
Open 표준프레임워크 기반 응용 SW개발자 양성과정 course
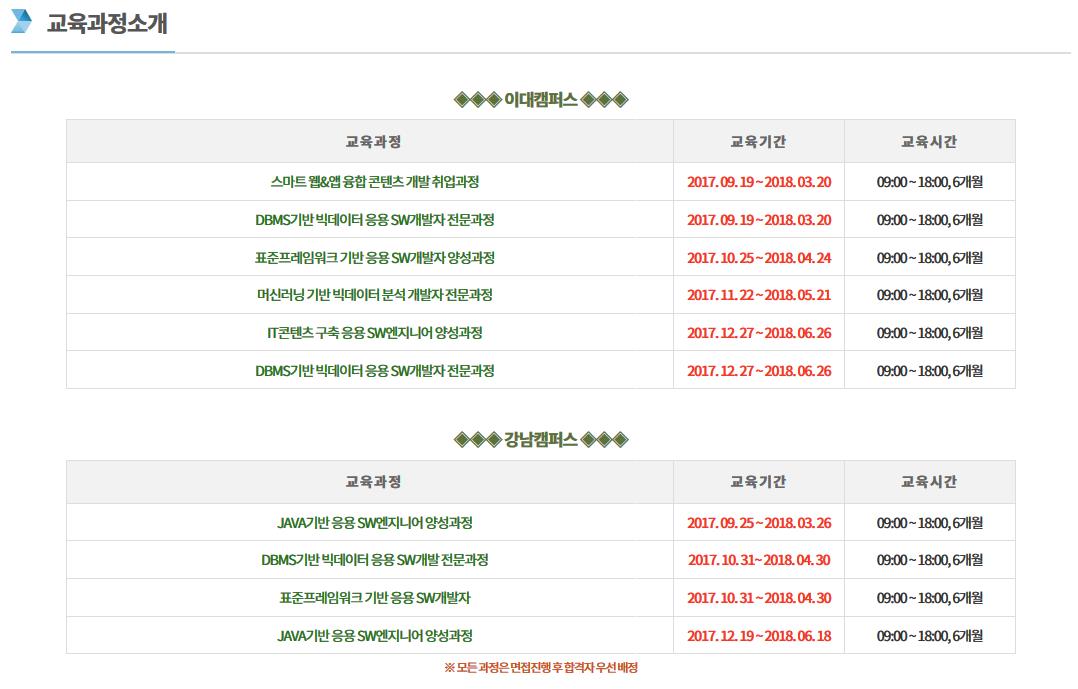(x=375, y=258)
